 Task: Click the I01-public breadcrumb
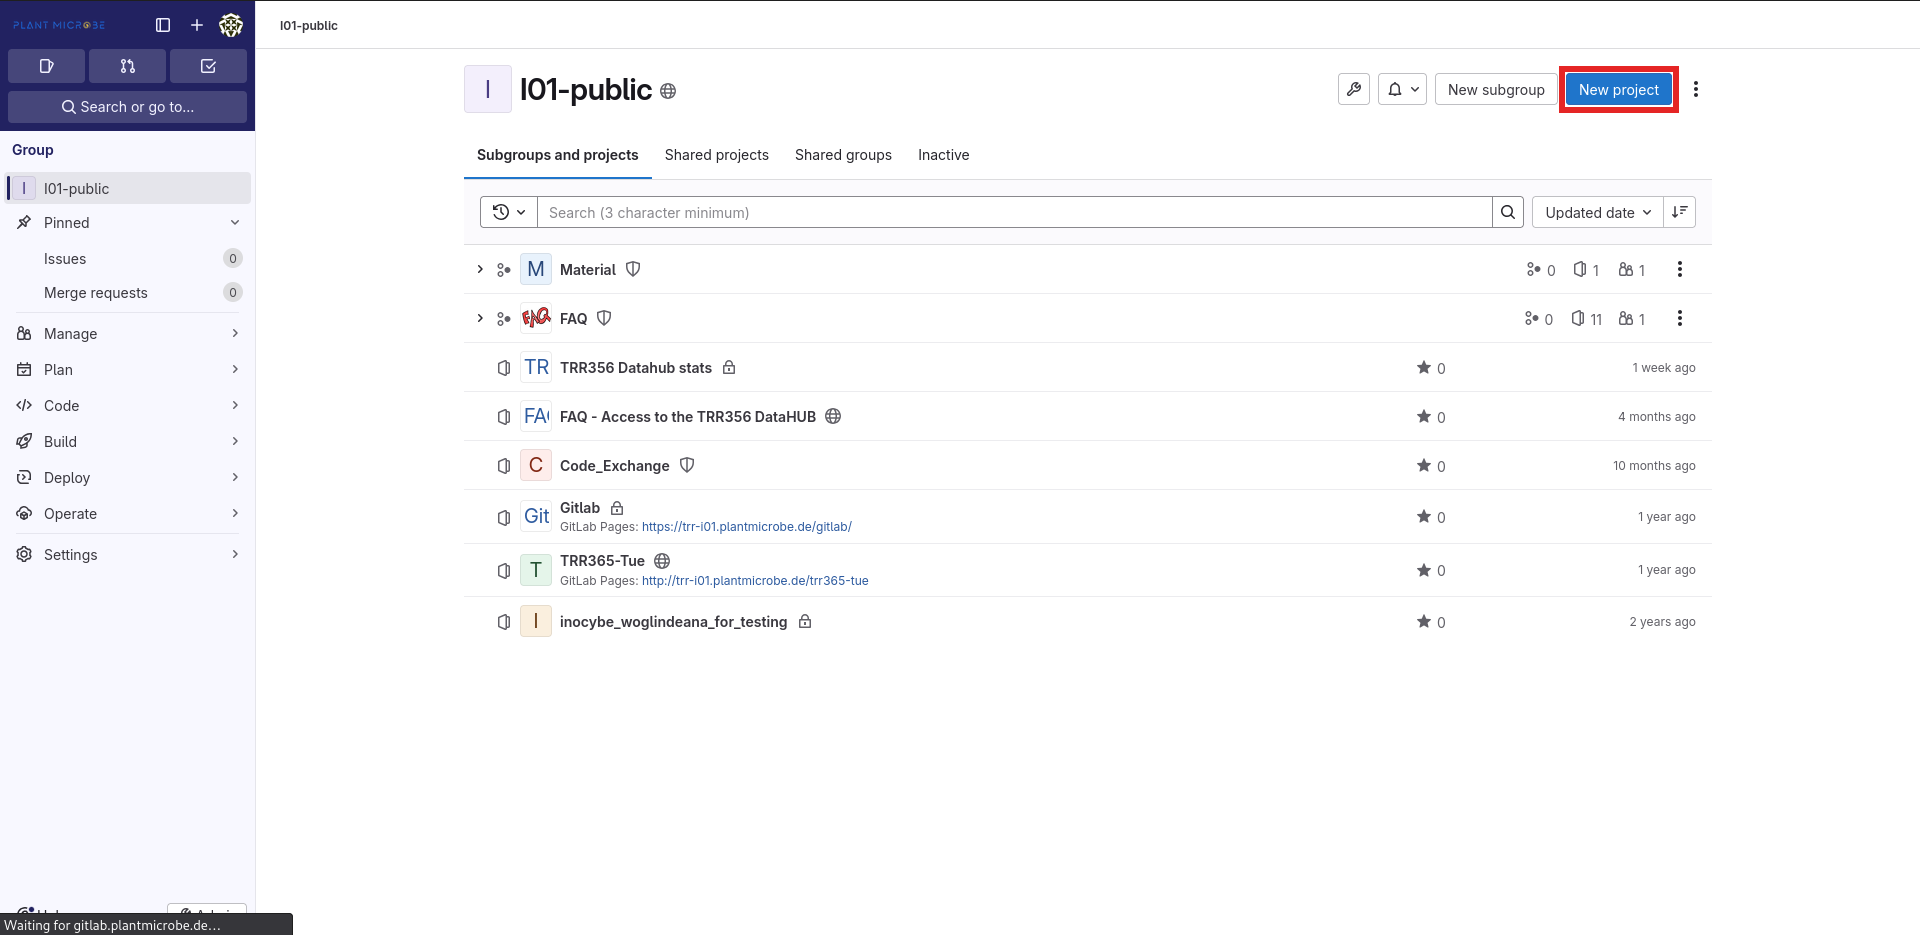(x=309, y=25)
